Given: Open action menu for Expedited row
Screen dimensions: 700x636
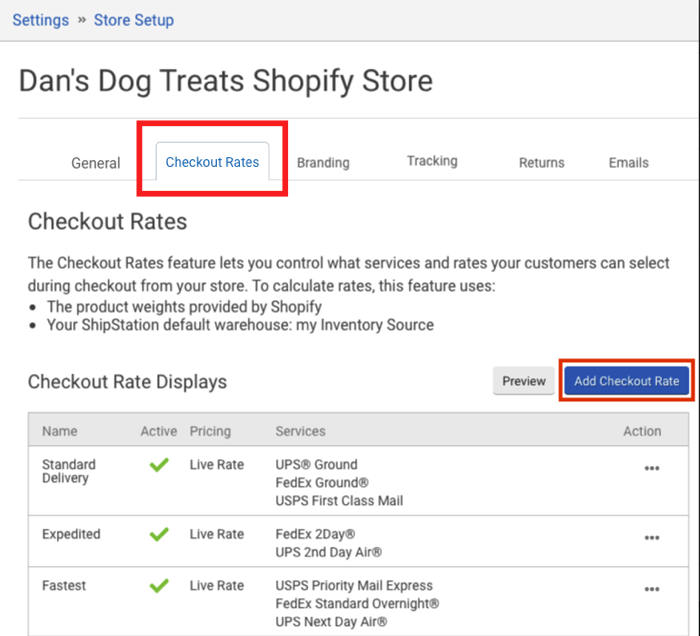Looking at the screenshot, I should tap(652, 537).
